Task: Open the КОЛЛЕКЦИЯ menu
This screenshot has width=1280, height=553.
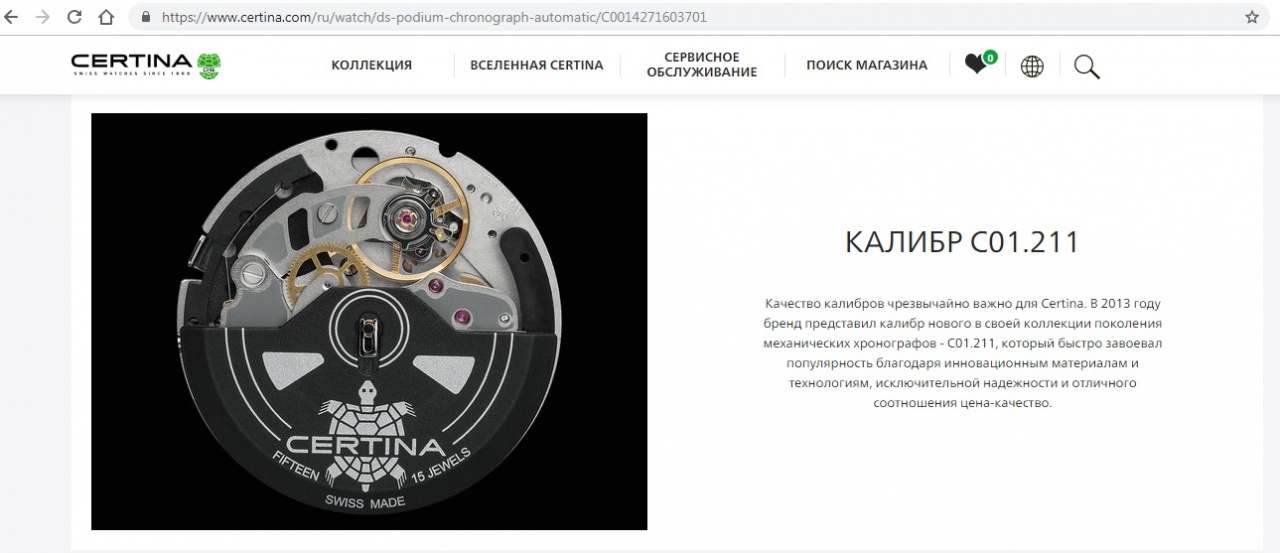Action: (372, 65)
